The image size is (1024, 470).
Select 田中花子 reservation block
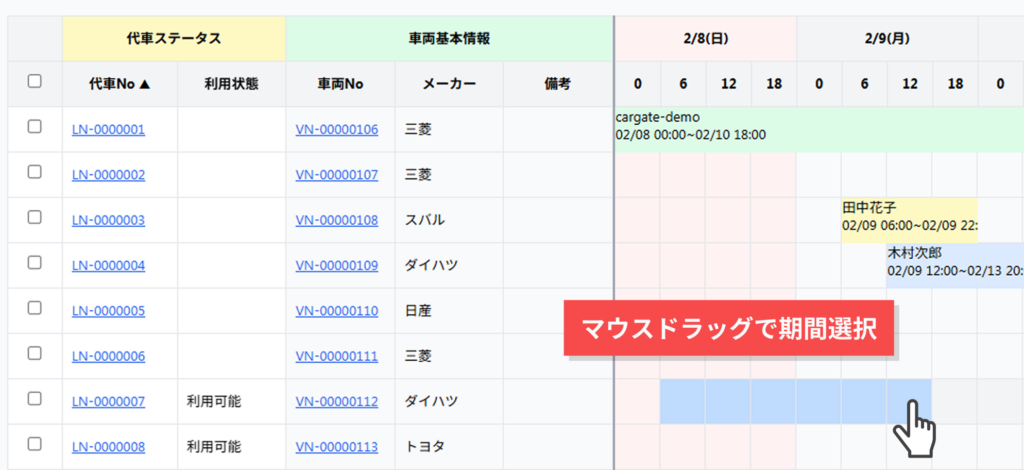[x=909, y=217]
